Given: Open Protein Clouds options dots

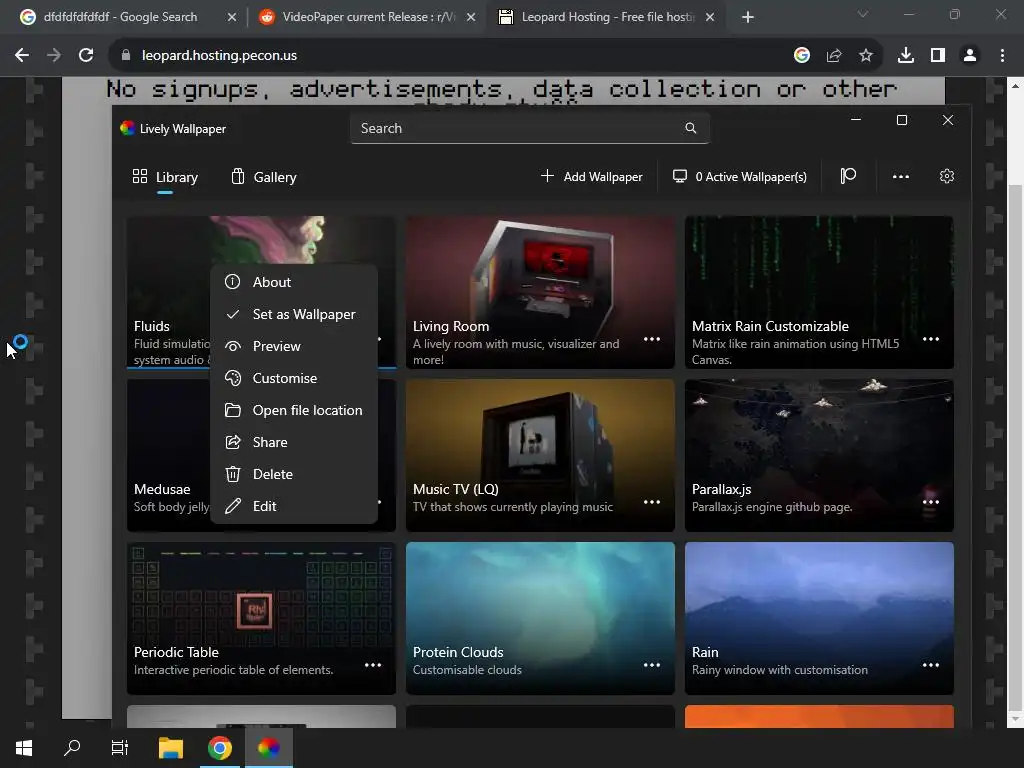Looking at the screenshot, I should (652, 665).
